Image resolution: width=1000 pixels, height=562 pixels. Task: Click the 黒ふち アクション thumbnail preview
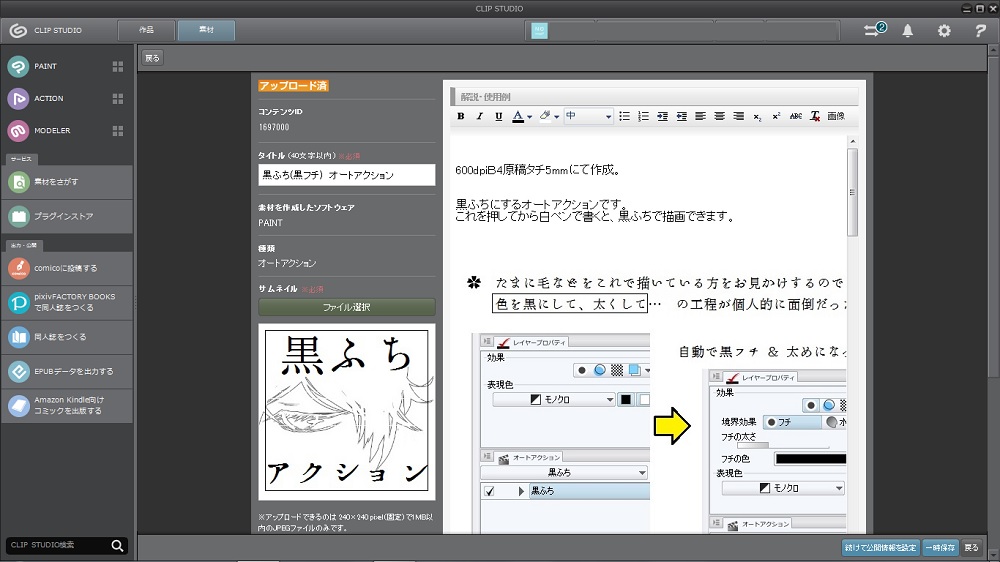tap(347, 411)
